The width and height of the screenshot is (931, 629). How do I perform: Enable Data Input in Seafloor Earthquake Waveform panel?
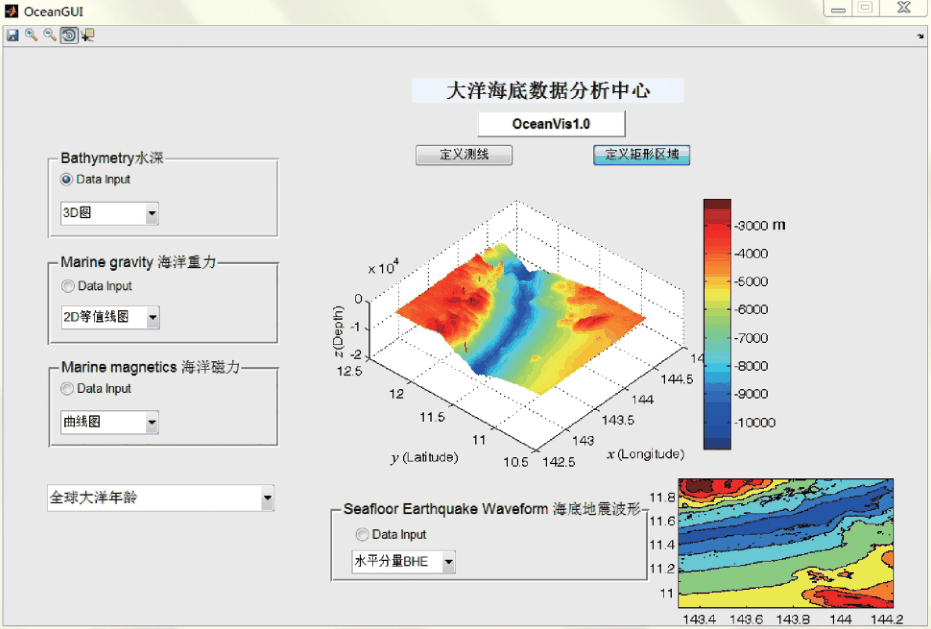point(361,534)
